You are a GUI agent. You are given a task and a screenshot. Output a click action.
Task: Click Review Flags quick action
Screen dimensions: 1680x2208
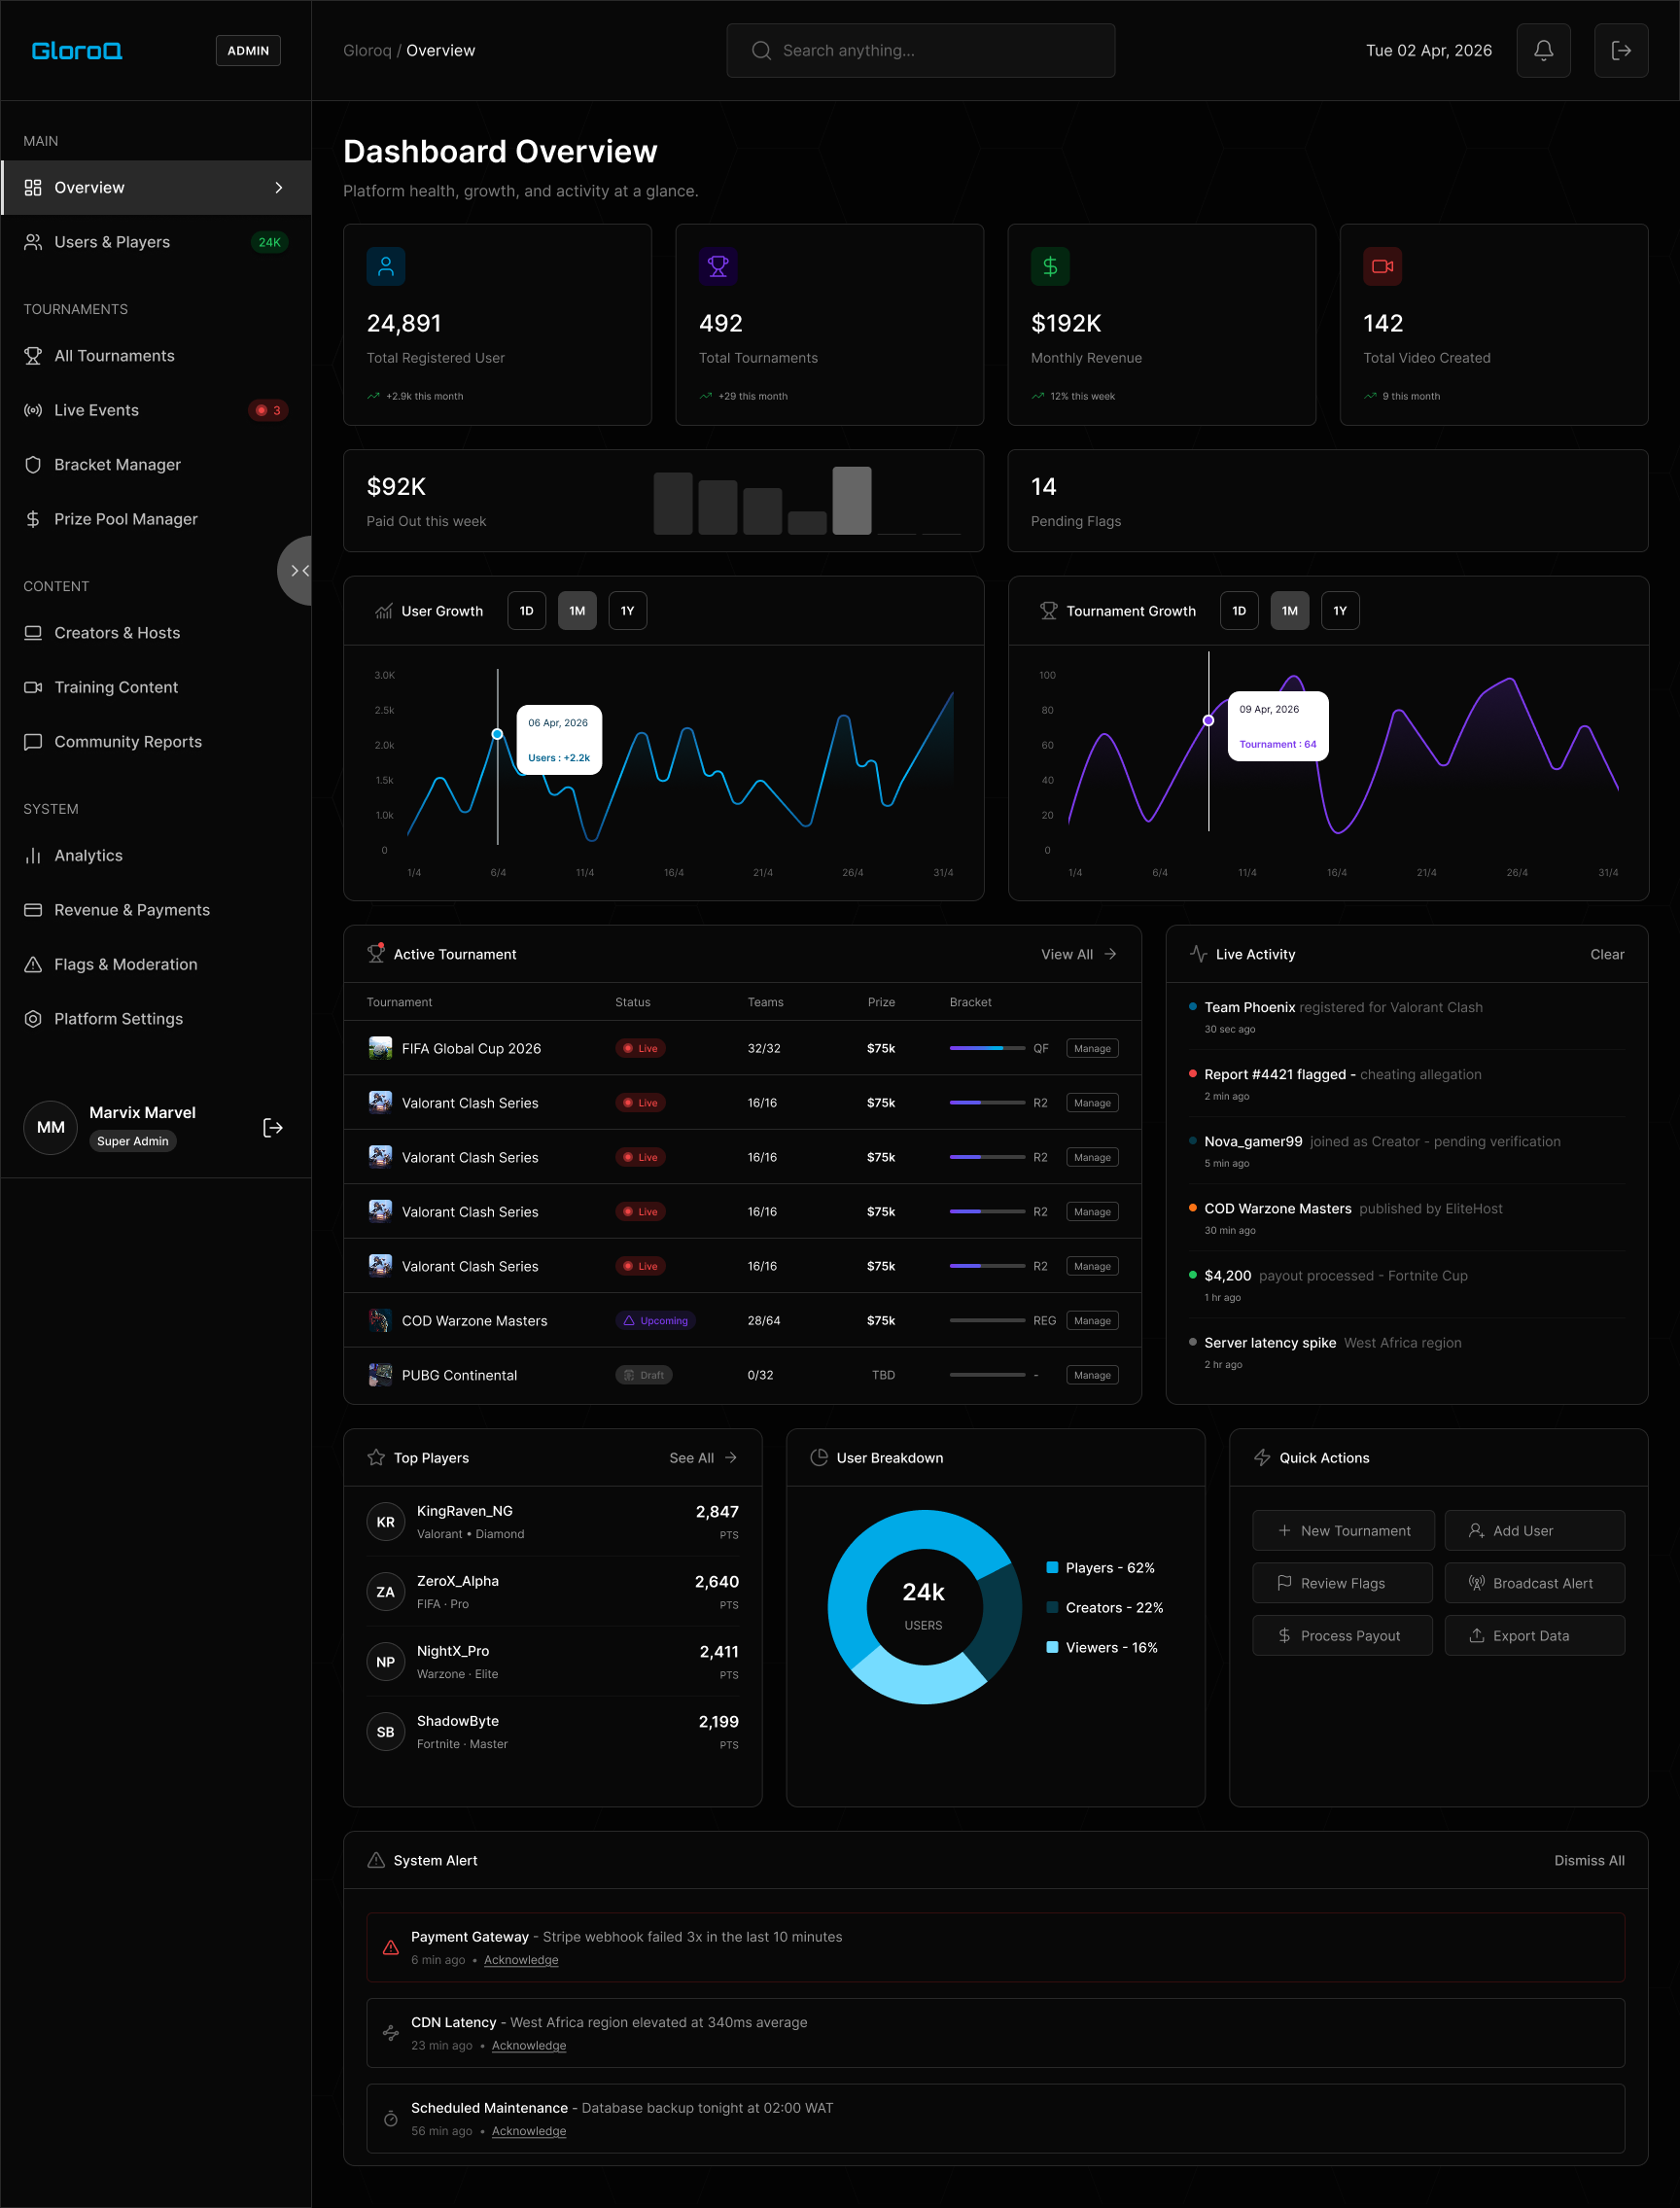point(1343,1583)
